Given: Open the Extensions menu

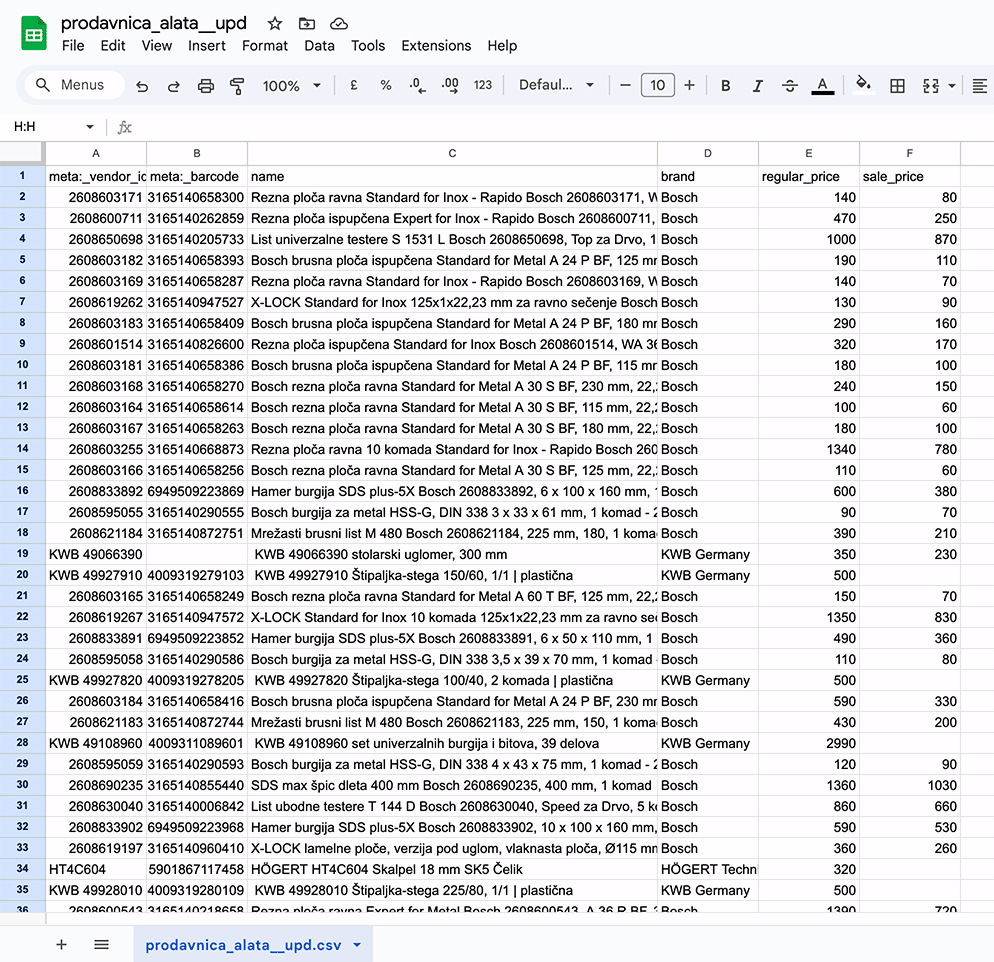Looking at the screenshot, I should click(x=436, y=46).
